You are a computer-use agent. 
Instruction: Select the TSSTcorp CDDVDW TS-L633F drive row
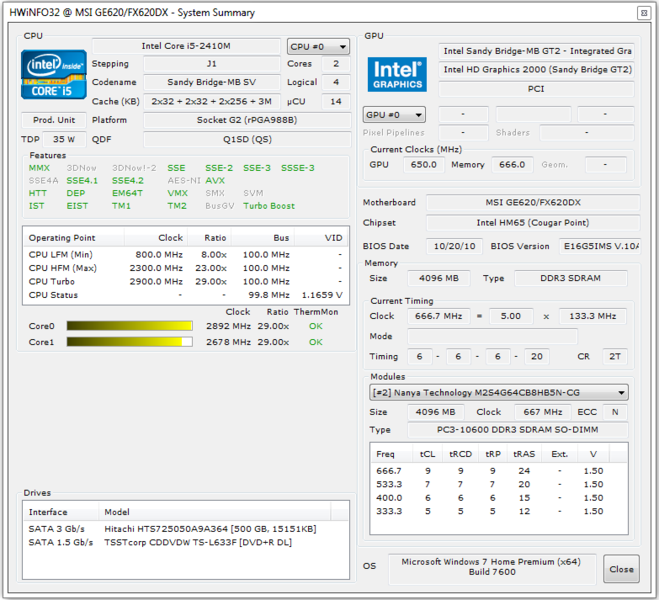point(185,542)
